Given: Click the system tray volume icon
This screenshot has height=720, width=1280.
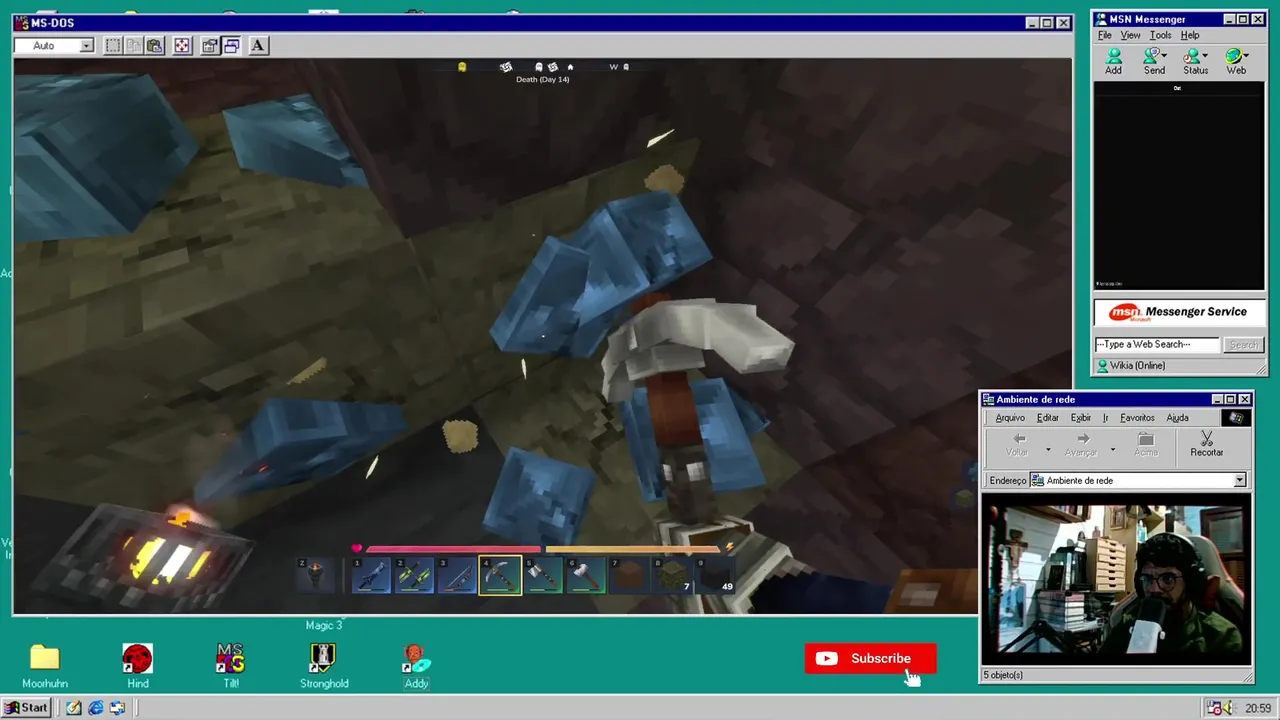Looking at the screenshot, I should click(1229, 708).
